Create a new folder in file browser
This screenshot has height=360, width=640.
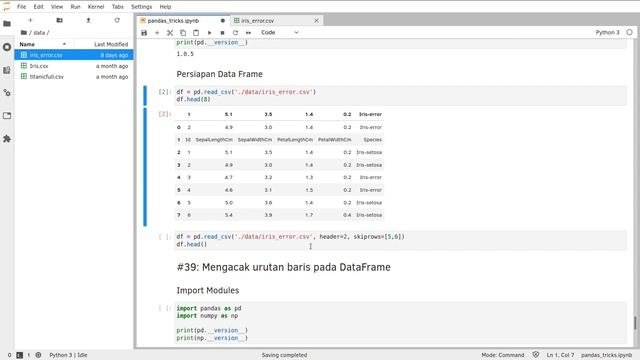click(59, 20)
